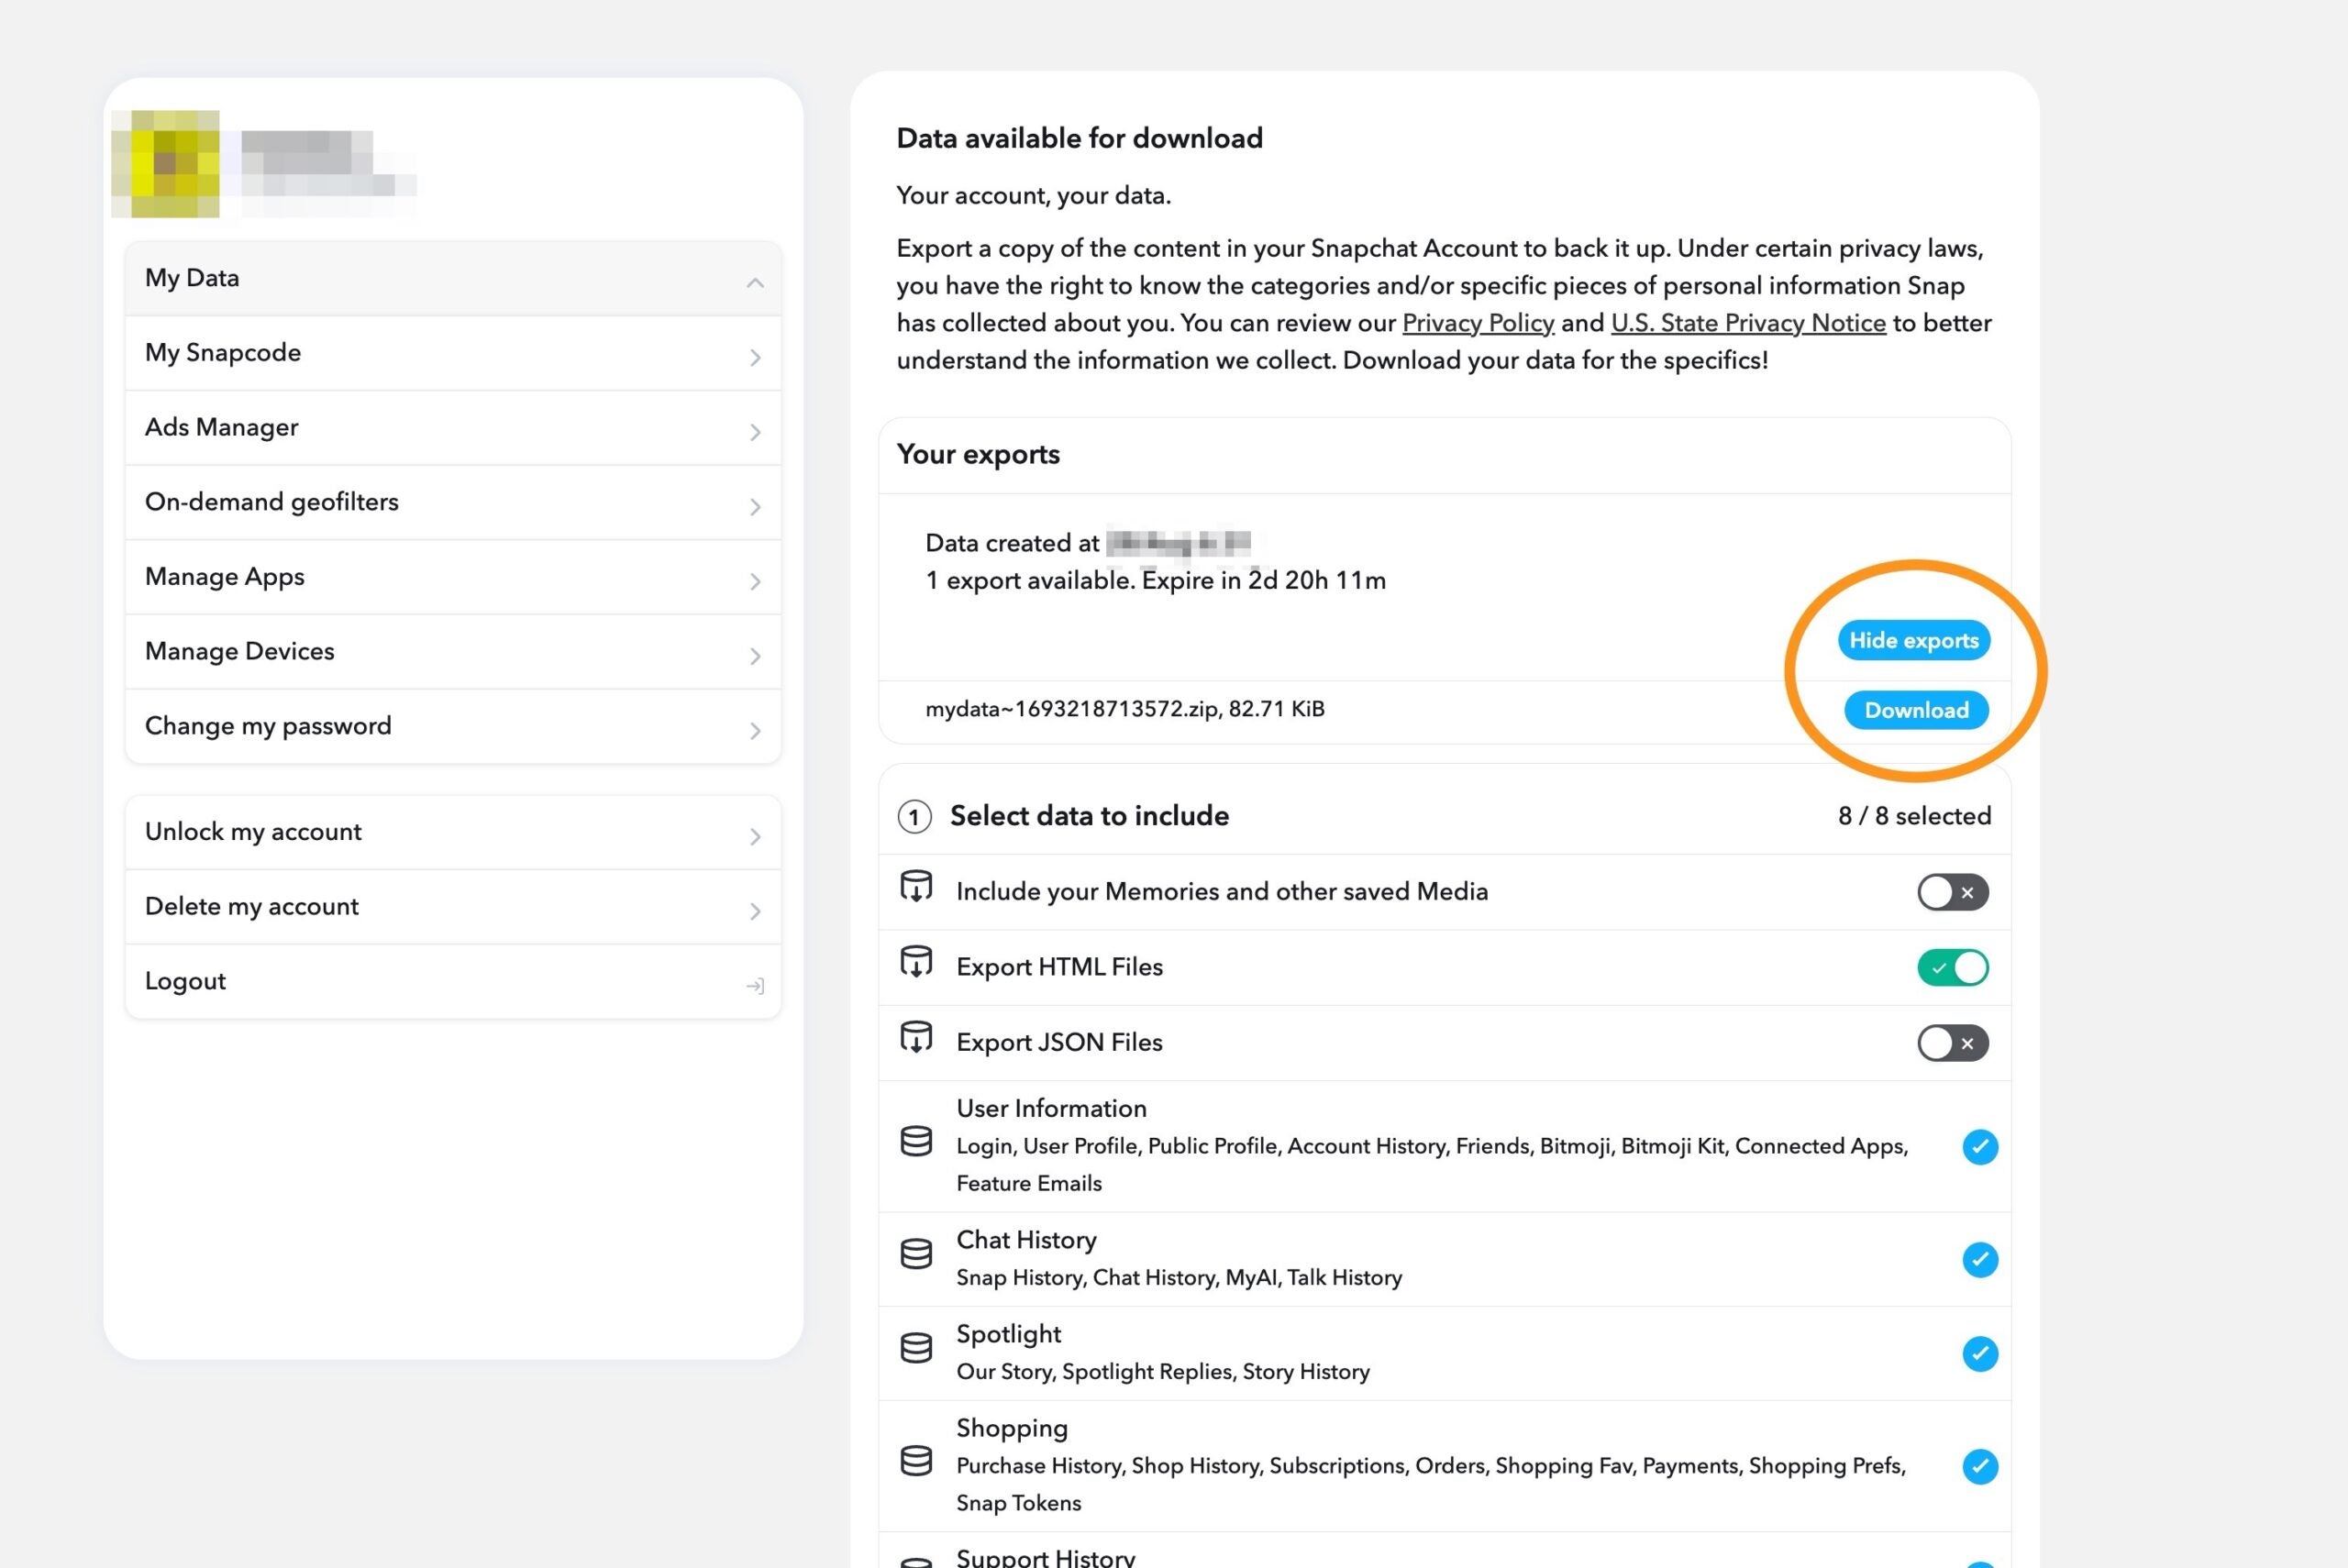Uncheck the Chat History checkmark
2348x1568 pixels.
[x=1979, y=1259]
